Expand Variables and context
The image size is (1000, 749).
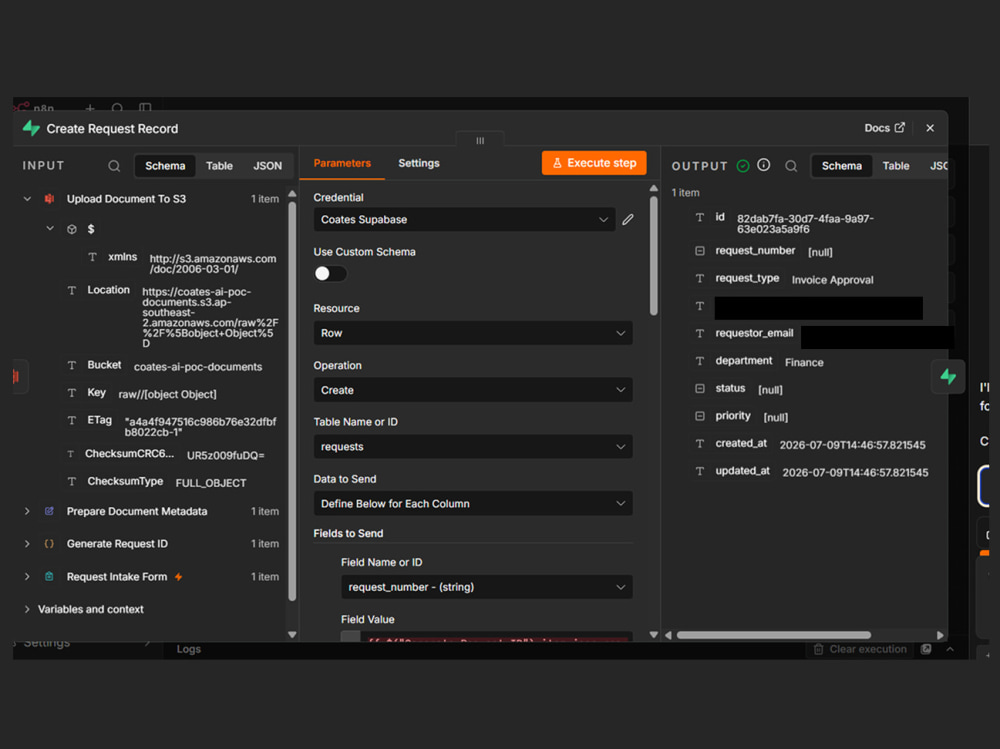(27, 609)
